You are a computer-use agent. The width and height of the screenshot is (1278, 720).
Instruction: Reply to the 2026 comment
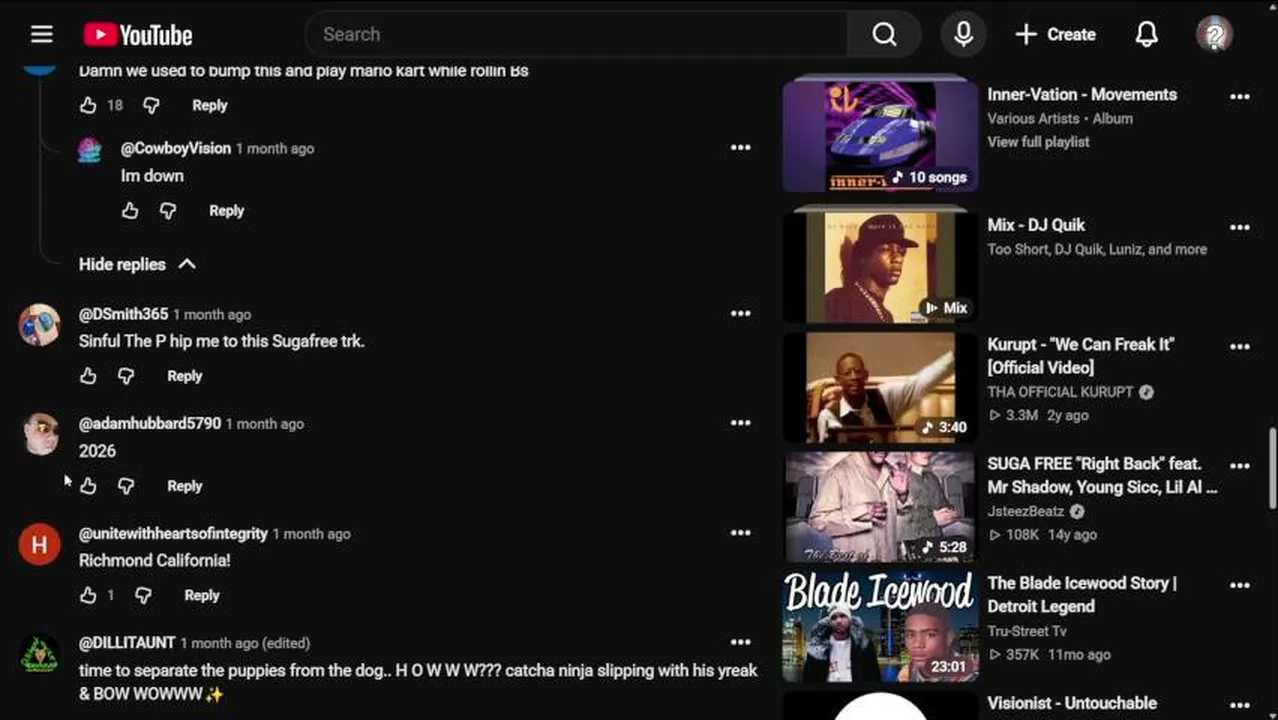pos(184,486)
